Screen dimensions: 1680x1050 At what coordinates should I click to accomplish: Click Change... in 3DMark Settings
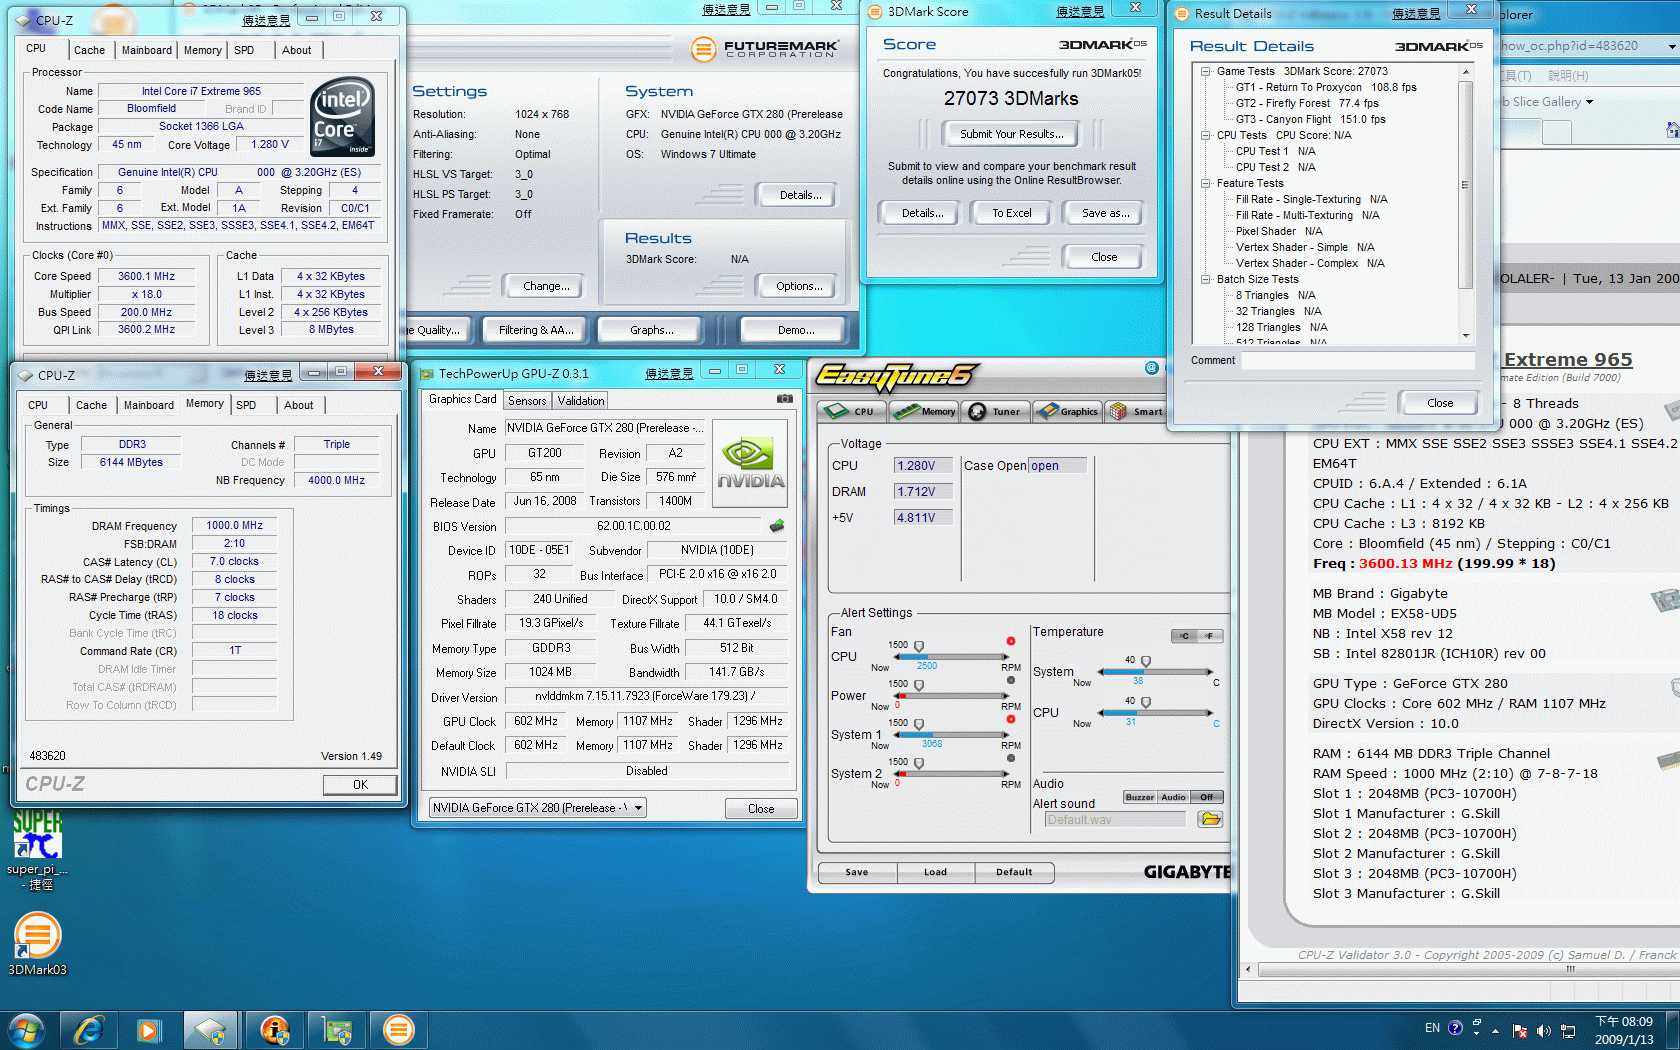546,286
